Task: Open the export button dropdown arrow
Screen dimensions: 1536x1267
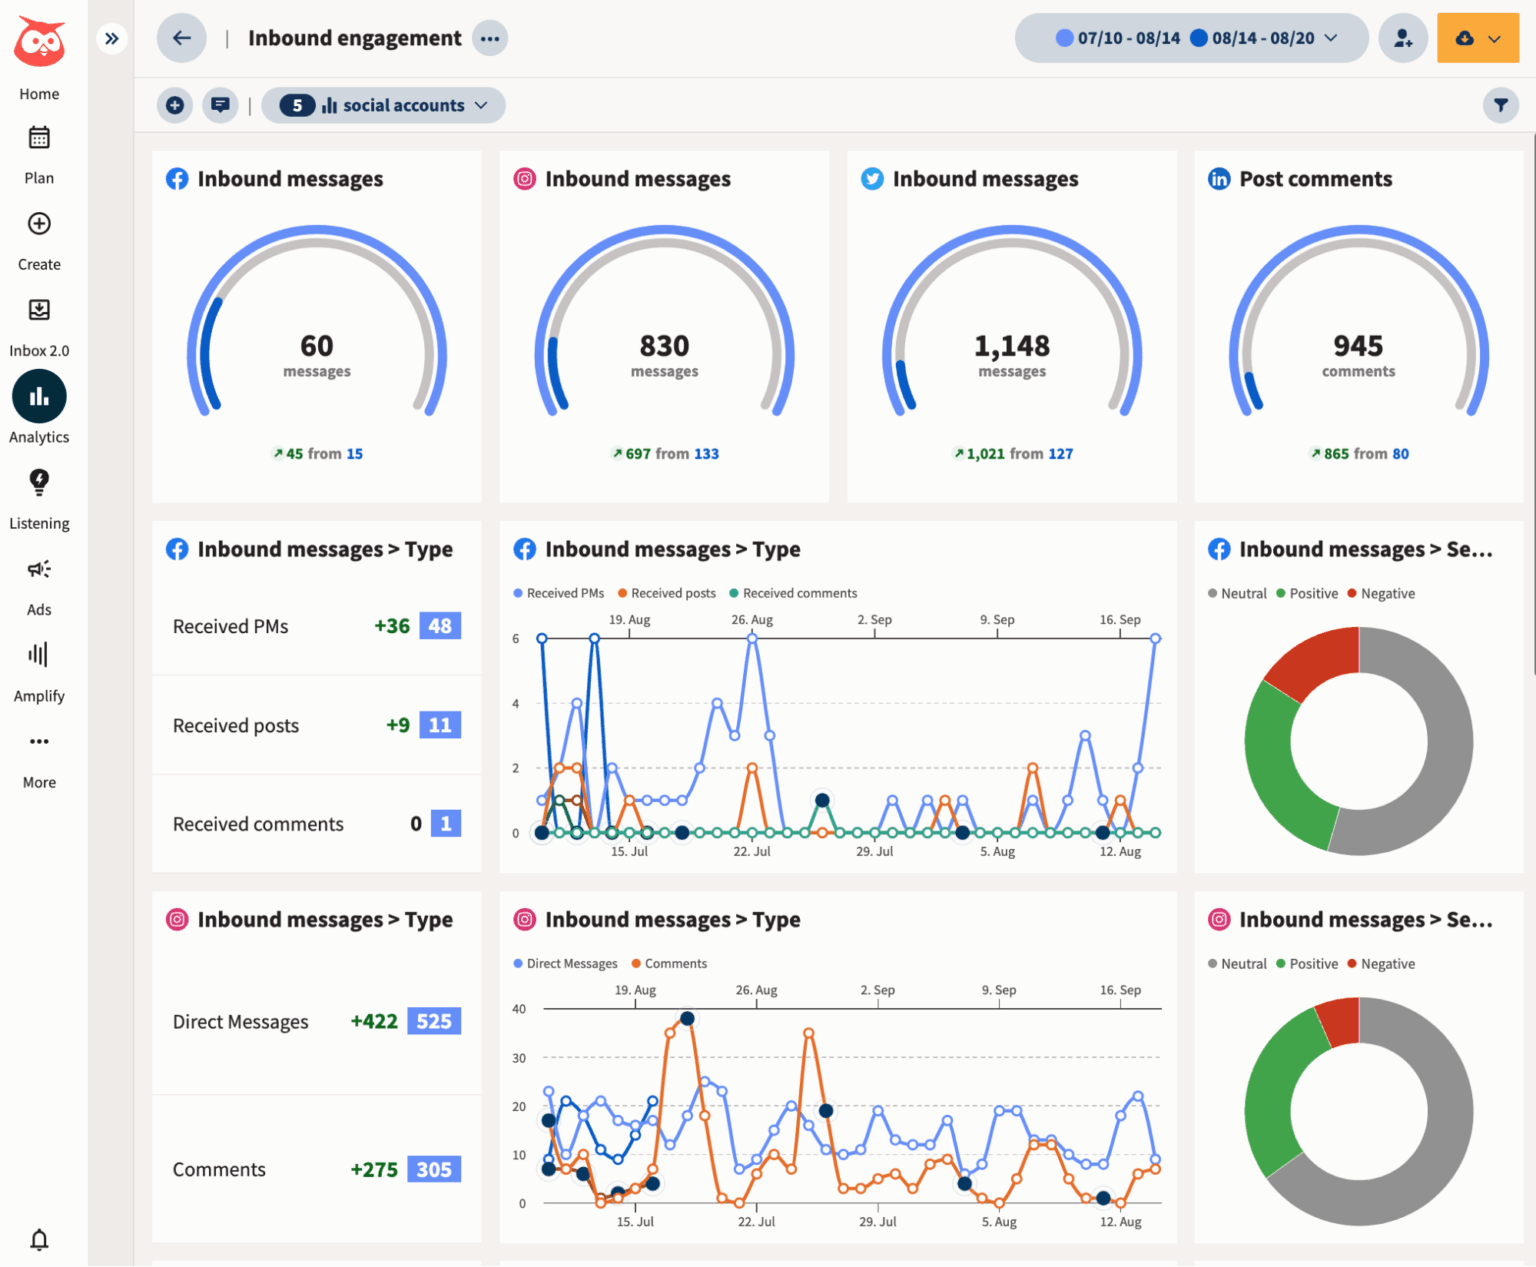Action: 1492,38
